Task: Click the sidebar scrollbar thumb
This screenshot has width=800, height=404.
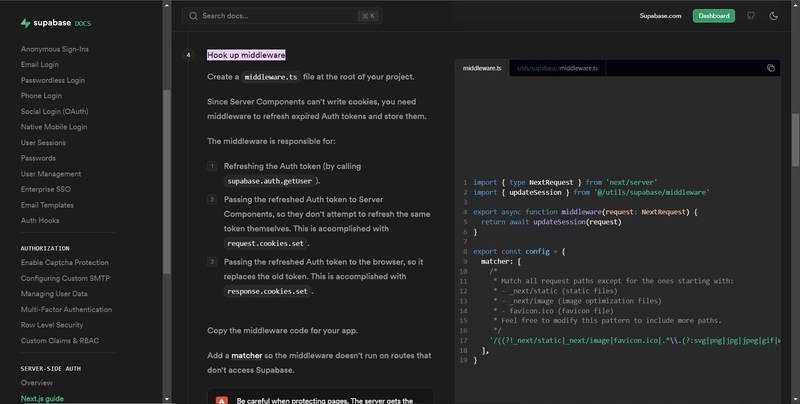Action: tap(166, 182)
